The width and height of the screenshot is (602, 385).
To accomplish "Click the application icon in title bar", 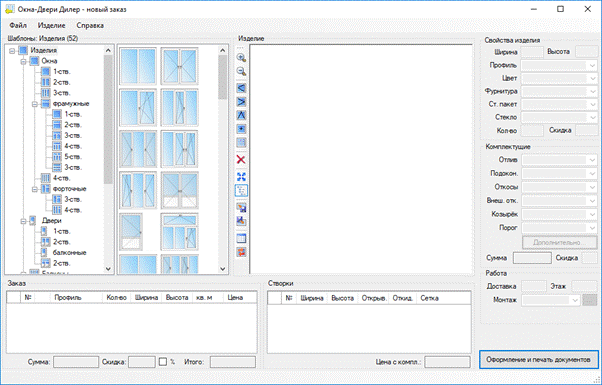I will [10, 9].
